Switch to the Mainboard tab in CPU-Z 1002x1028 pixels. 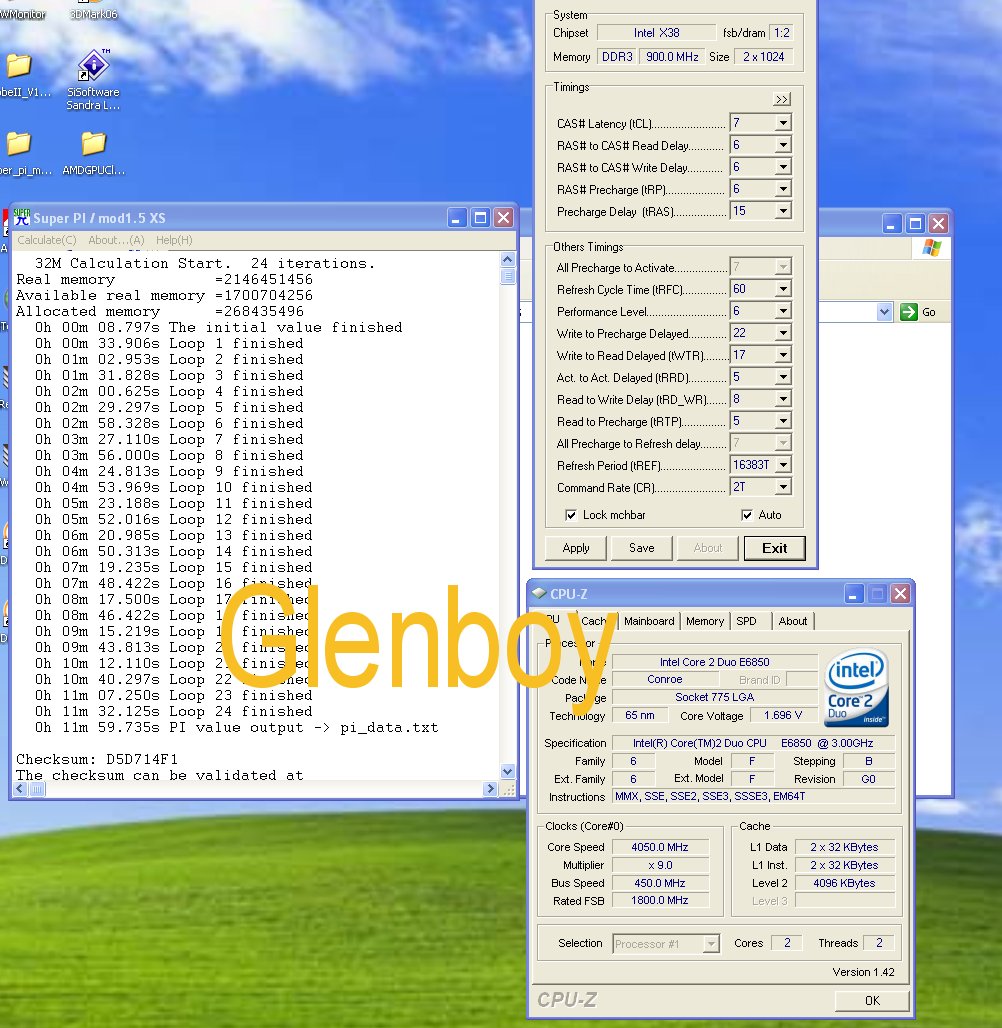click(x=649, y=621)
